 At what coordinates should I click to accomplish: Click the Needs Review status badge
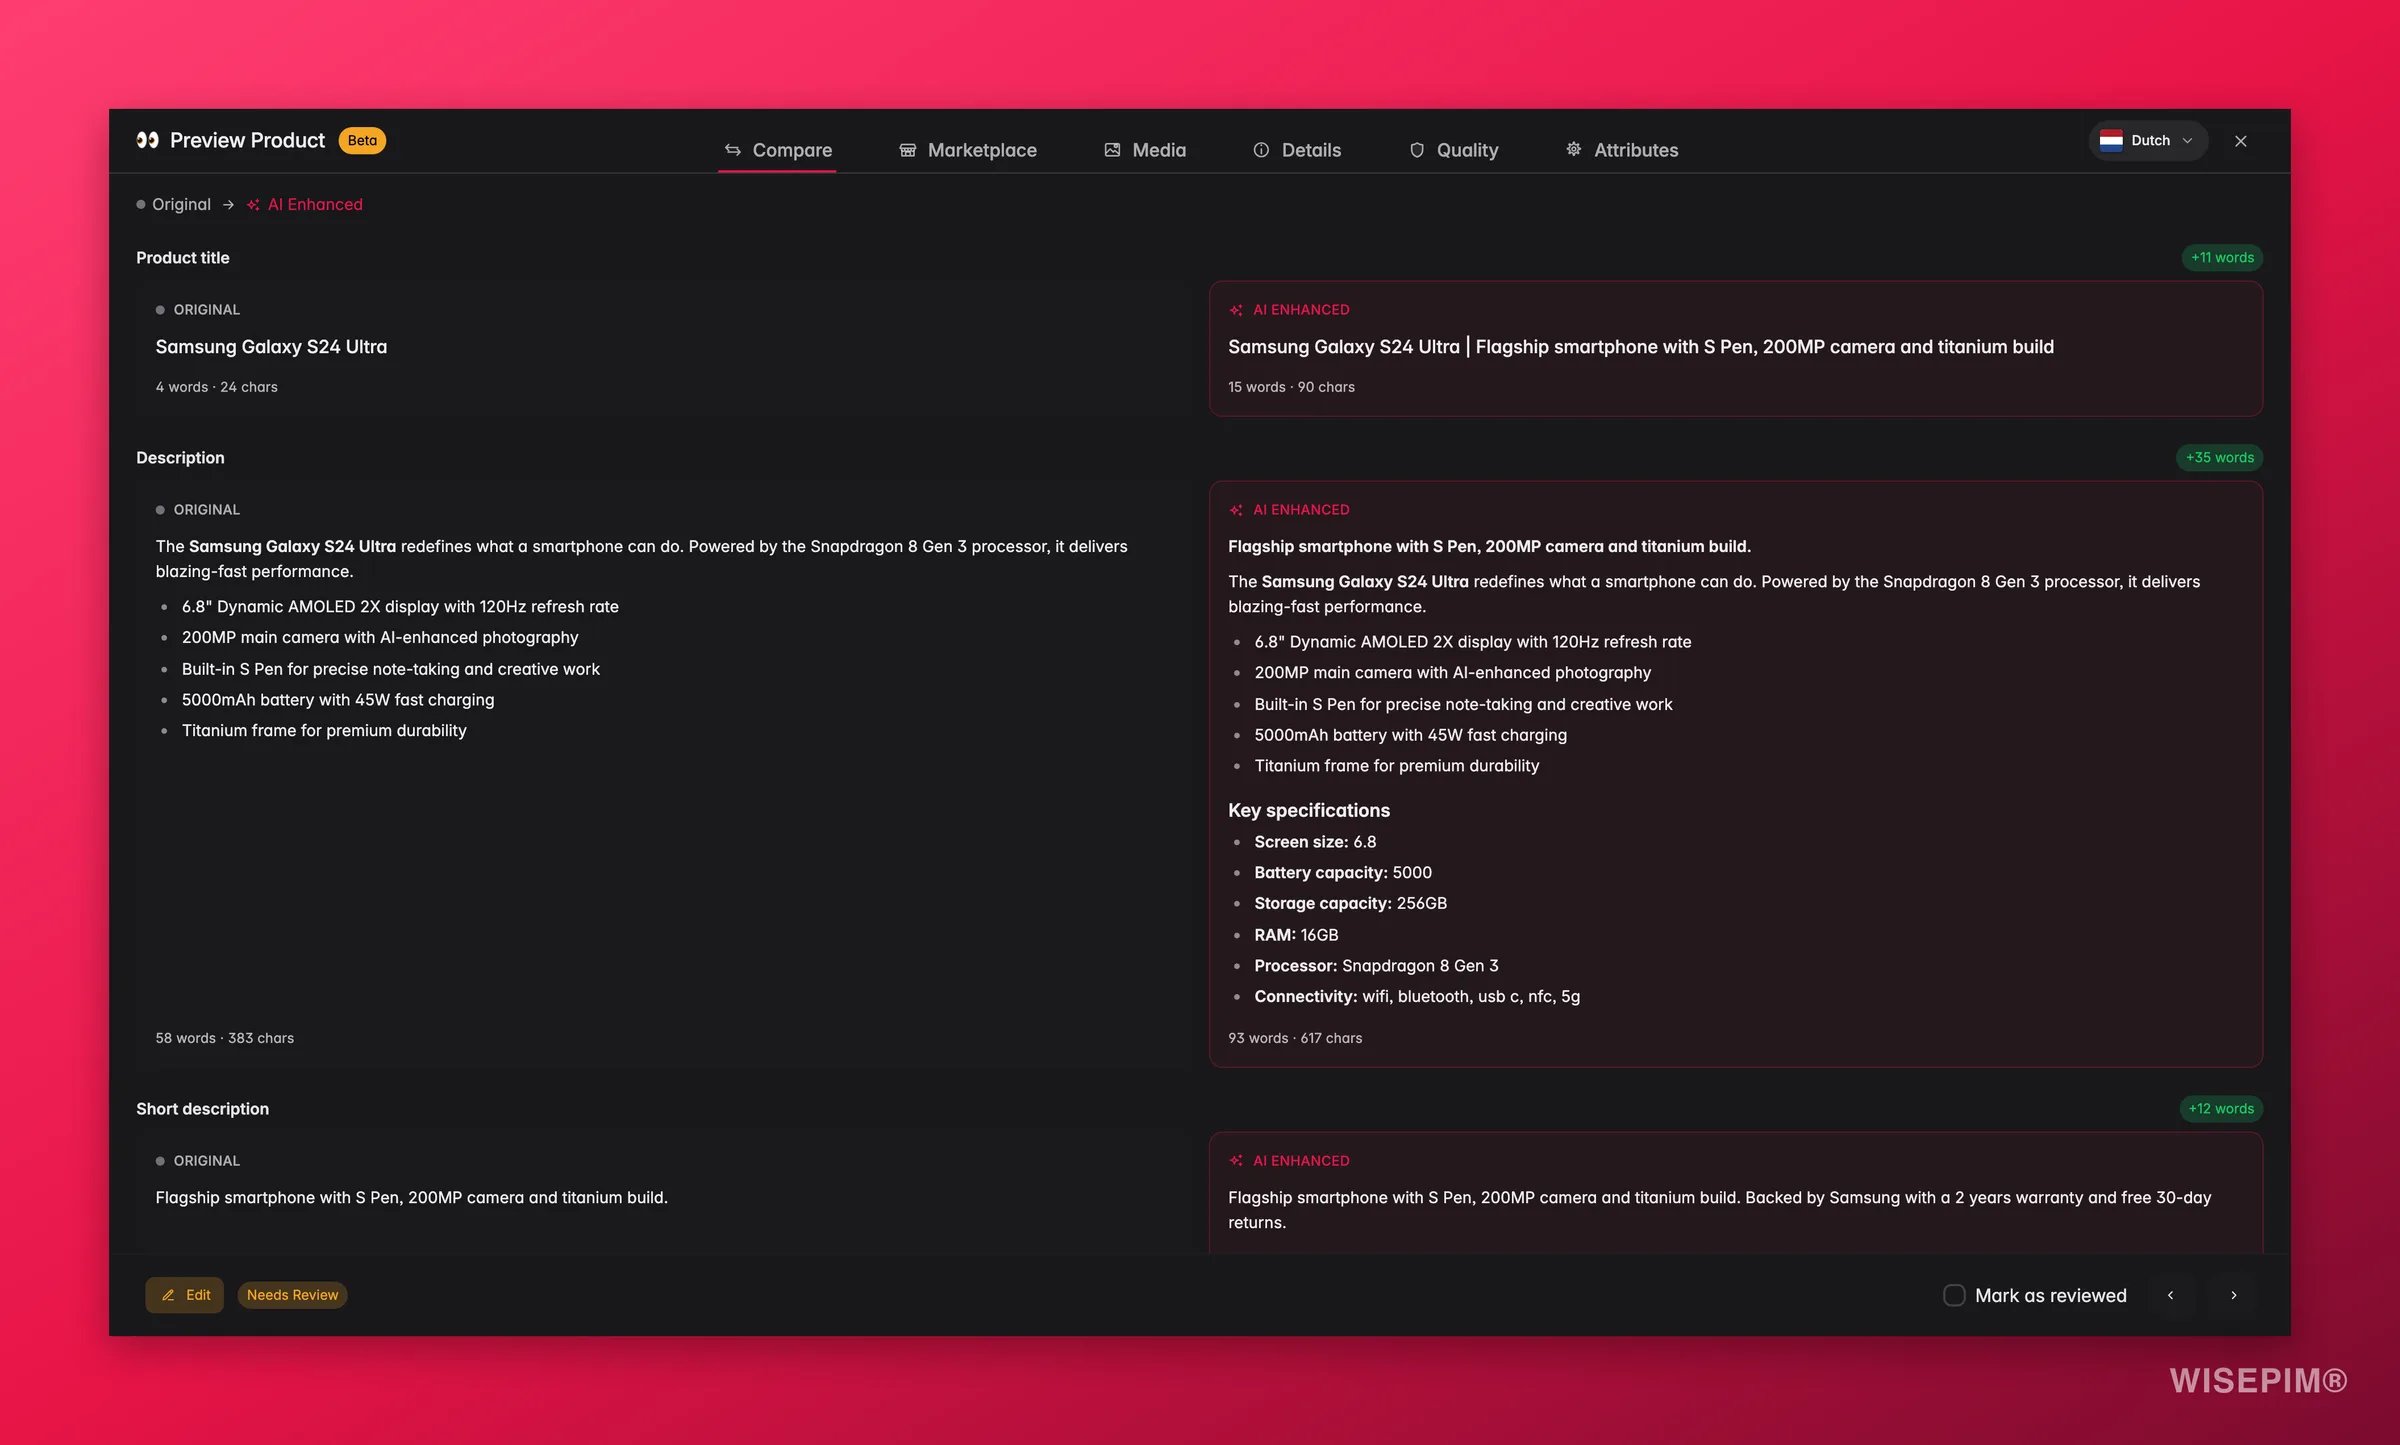(x=292, y=1295)
